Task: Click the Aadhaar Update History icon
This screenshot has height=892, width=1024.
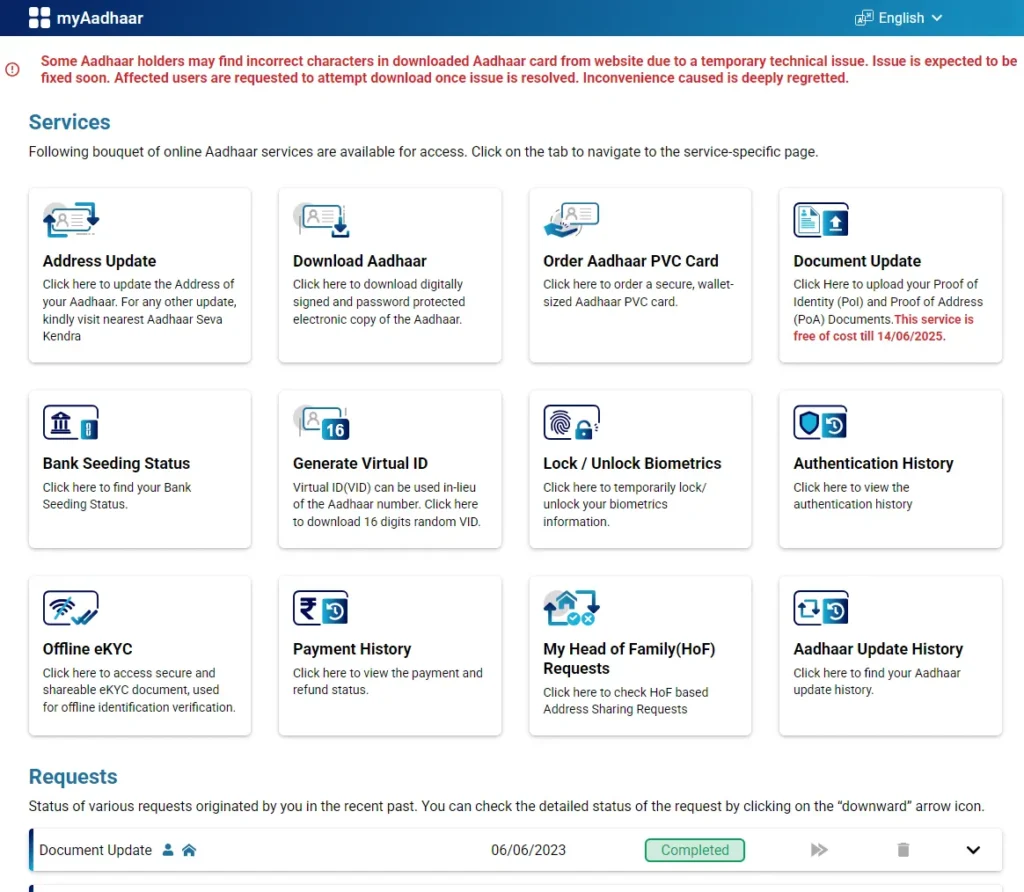Action: coord(821,608)
